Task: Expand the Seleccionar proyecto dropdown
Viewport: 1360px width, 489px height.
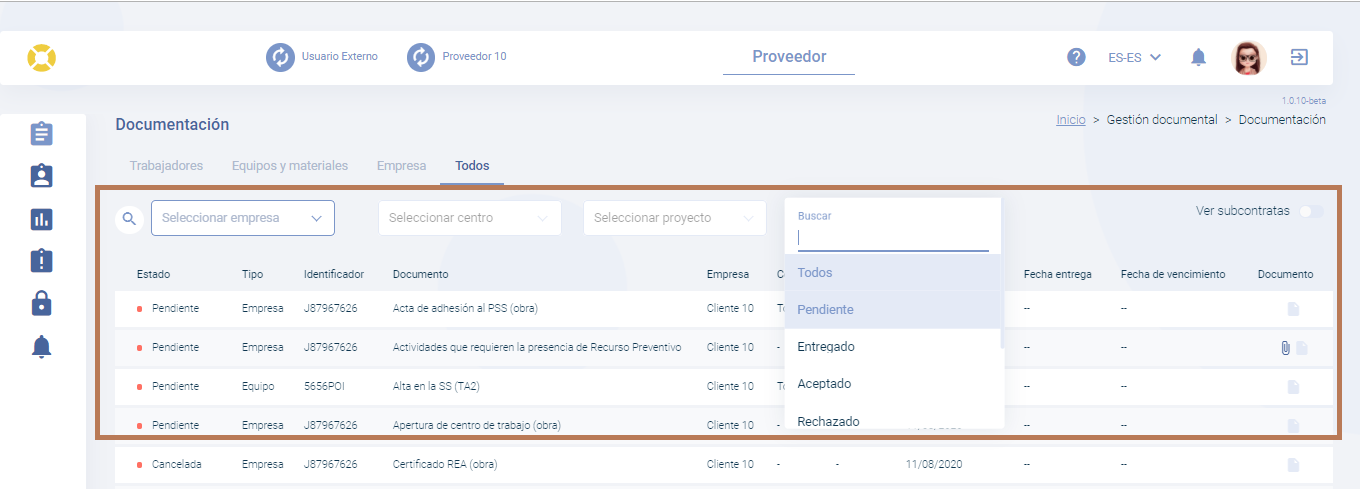Action: 675,218
